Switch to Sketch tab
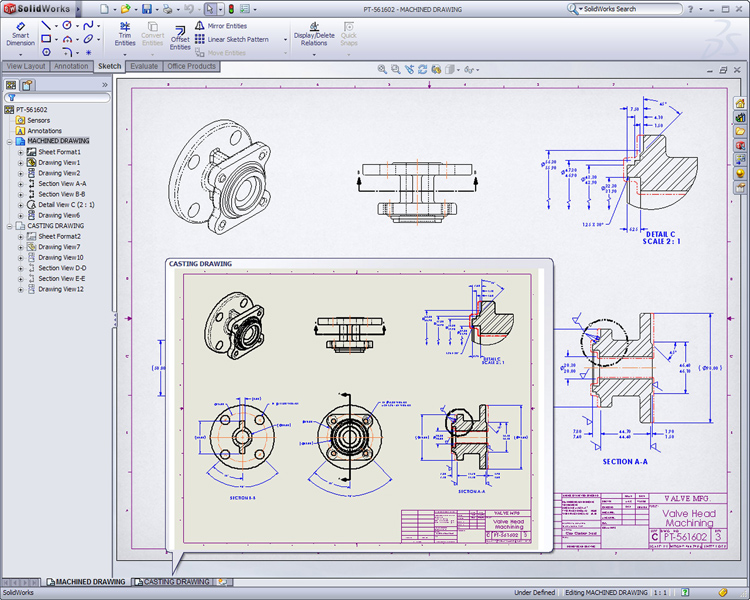This screenshot has height=600, width=750. (x=110, y=66)
